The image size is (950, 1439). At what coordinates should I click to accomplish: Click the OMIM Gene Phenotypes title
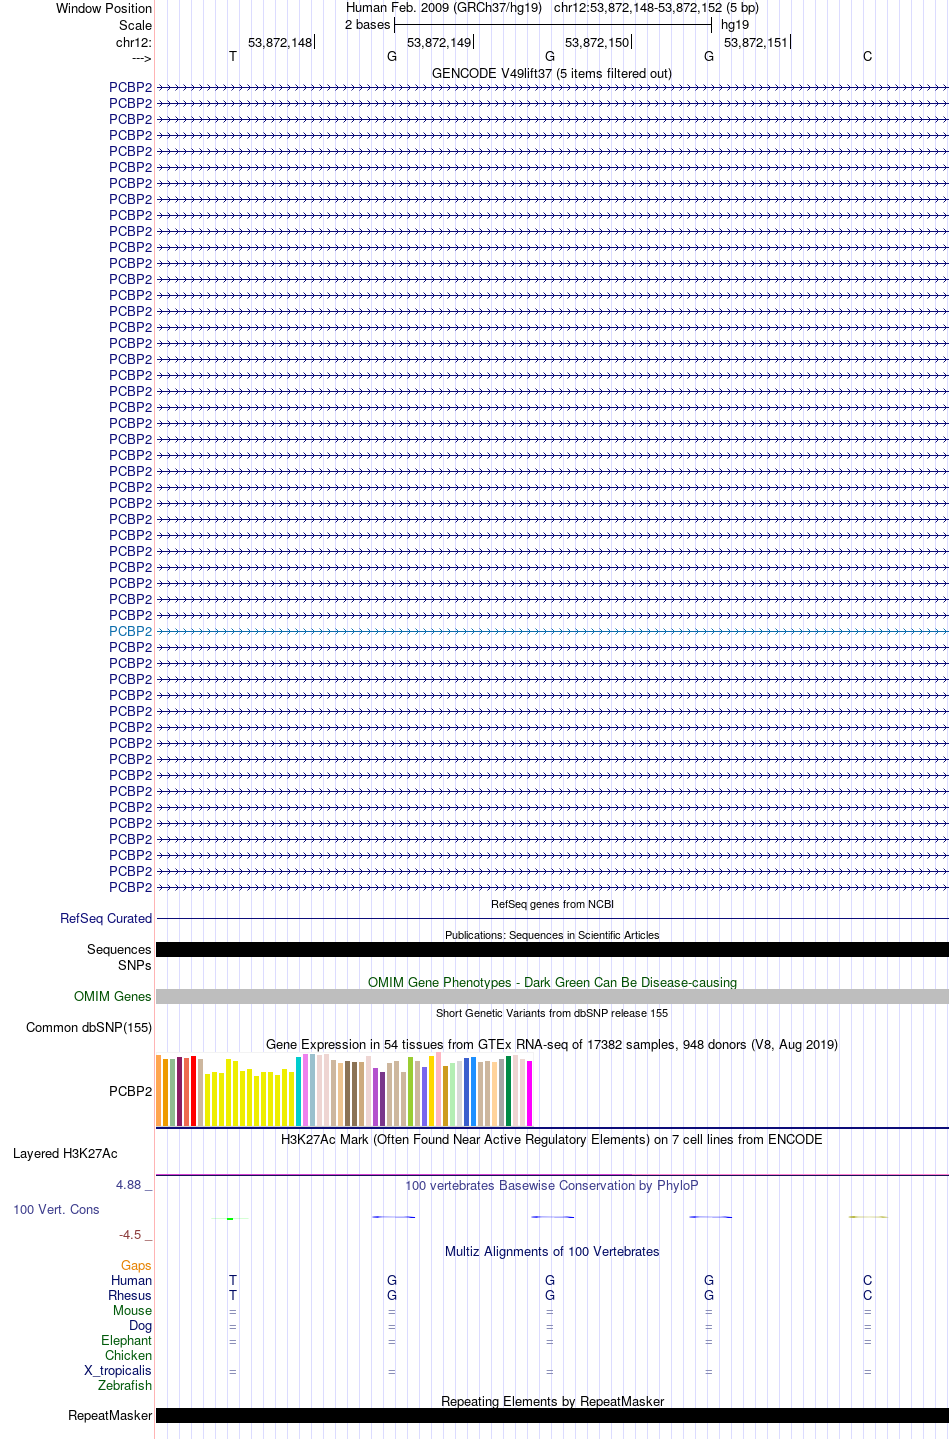pyautogui.click(x=552, y=983)
